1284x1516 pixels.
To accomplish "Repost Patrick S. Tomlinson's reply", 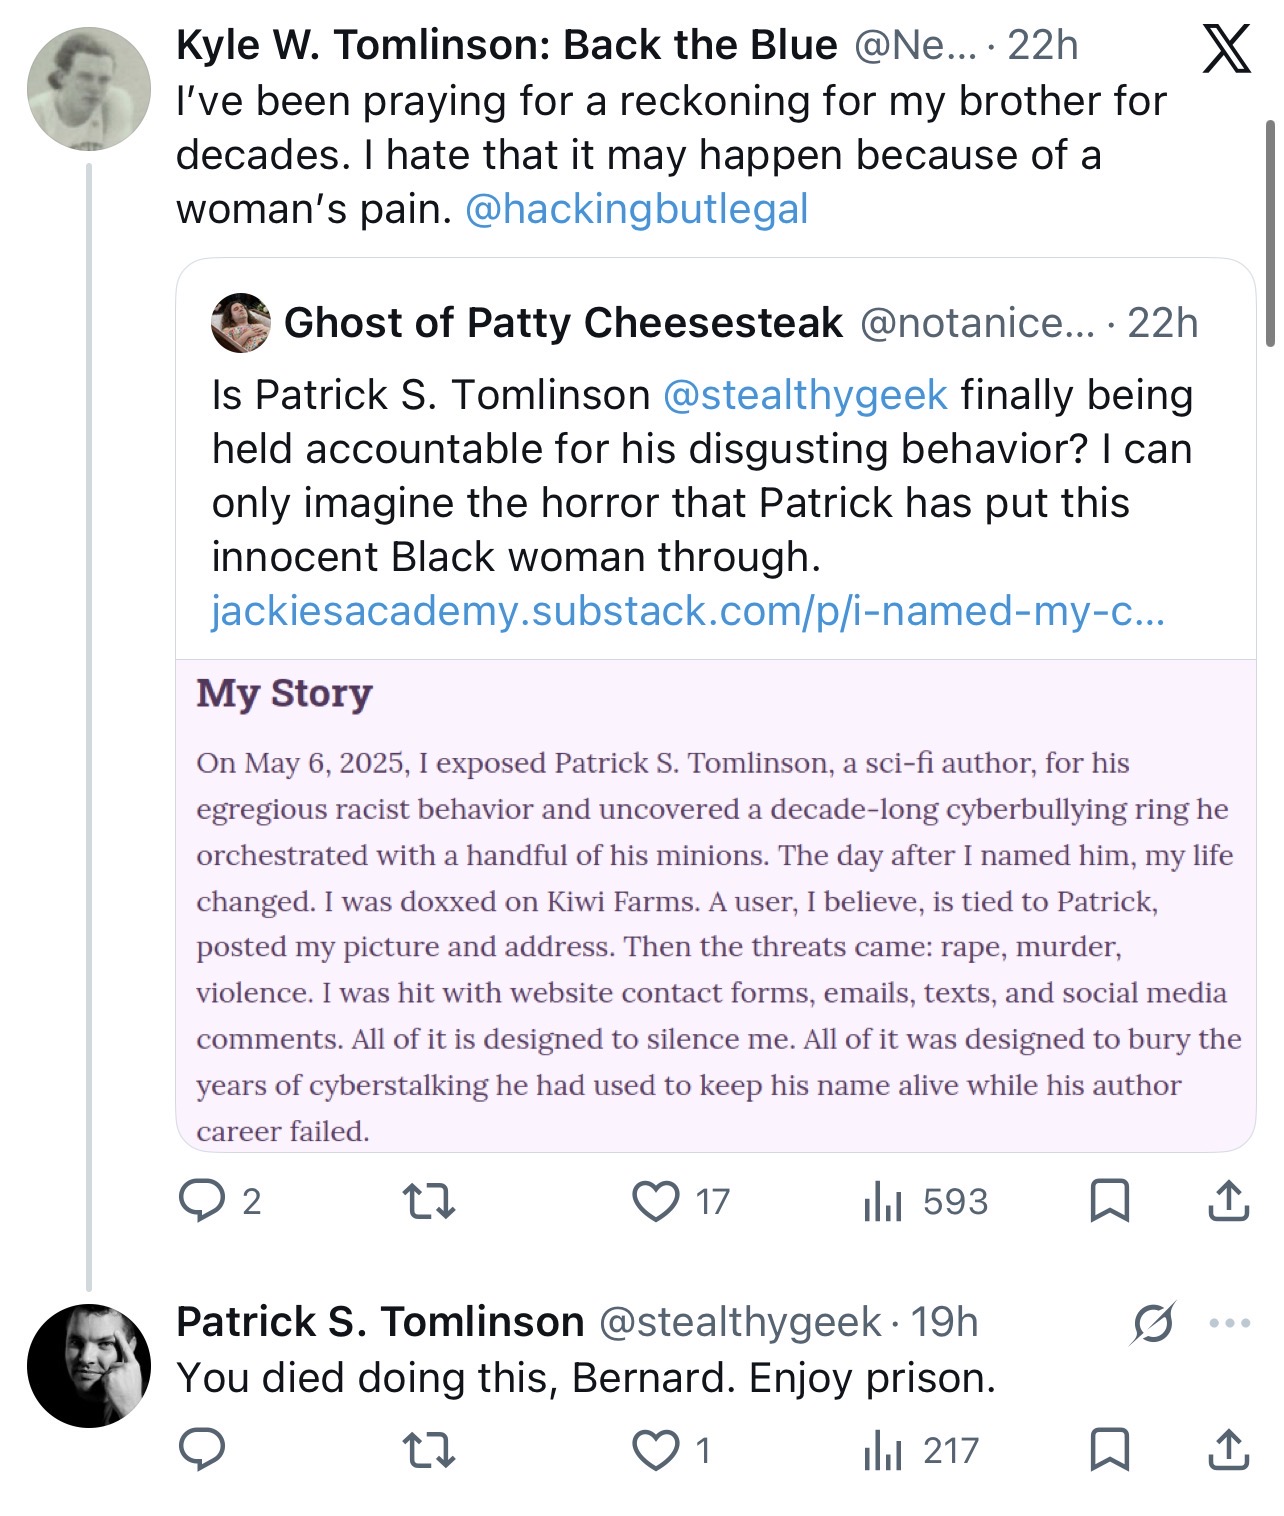I will 428,1450.
